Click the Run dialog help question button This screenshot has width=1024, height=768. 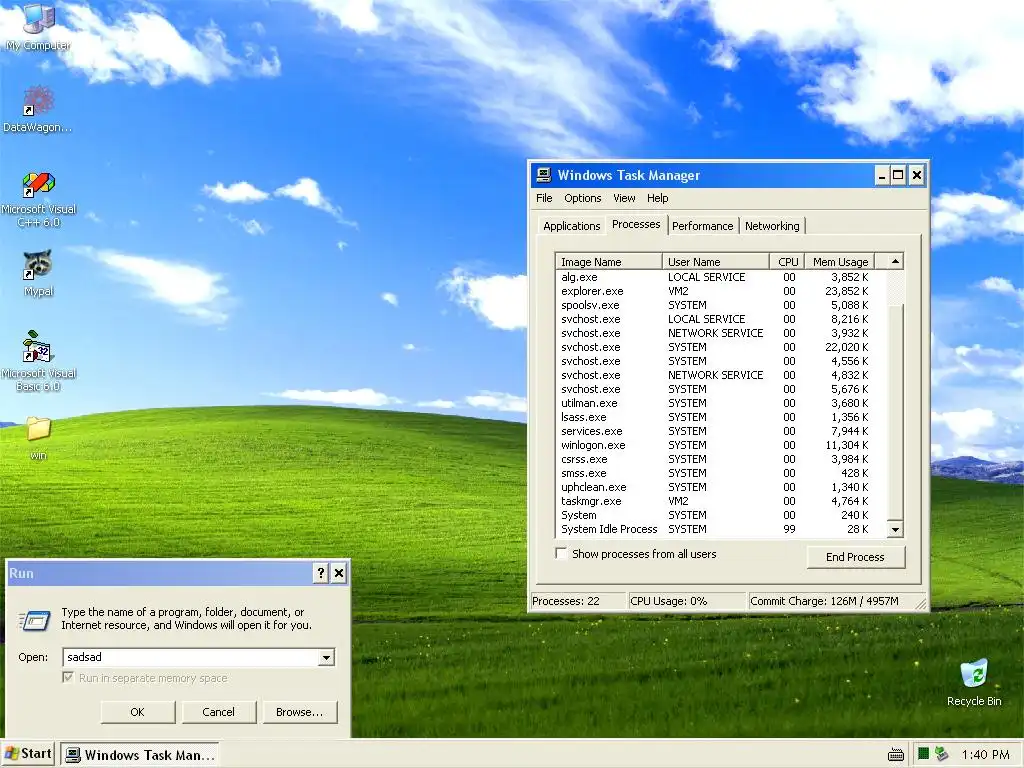321,573
